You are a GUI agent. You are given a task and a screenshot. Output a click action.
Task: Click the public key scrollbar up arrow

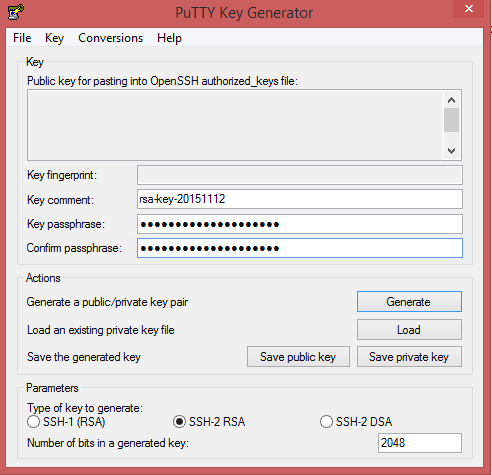pos(452,100)
